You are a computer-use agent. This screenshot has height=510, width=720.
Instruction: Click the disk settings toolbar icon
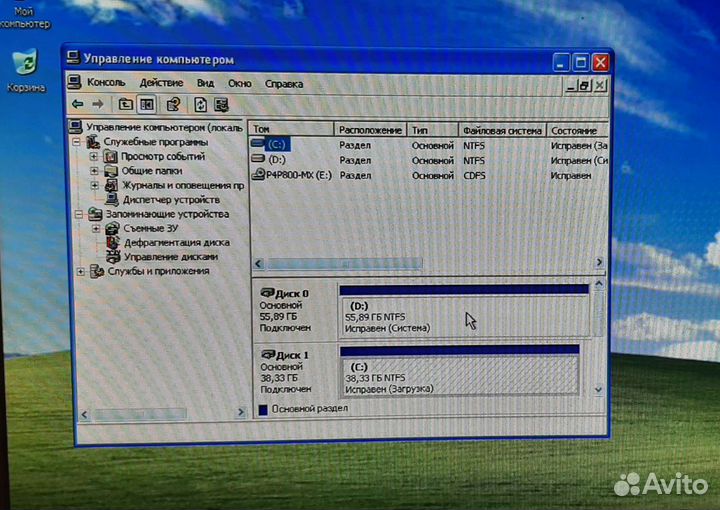[221, 105]
